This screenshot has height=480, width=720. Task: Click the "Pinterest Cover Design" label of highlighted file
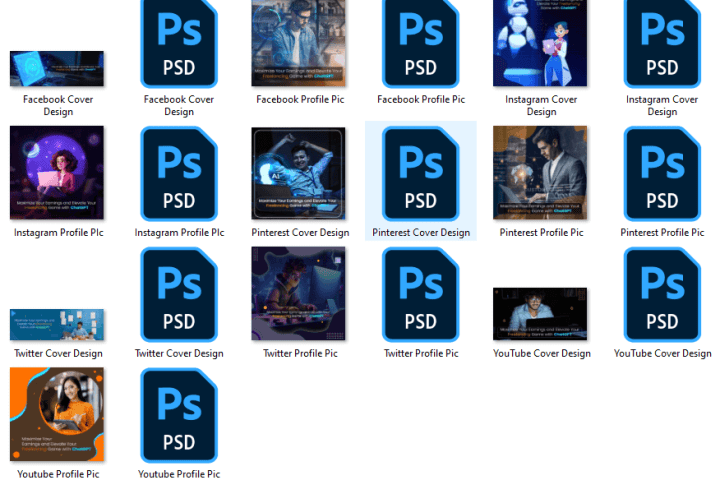421,232
